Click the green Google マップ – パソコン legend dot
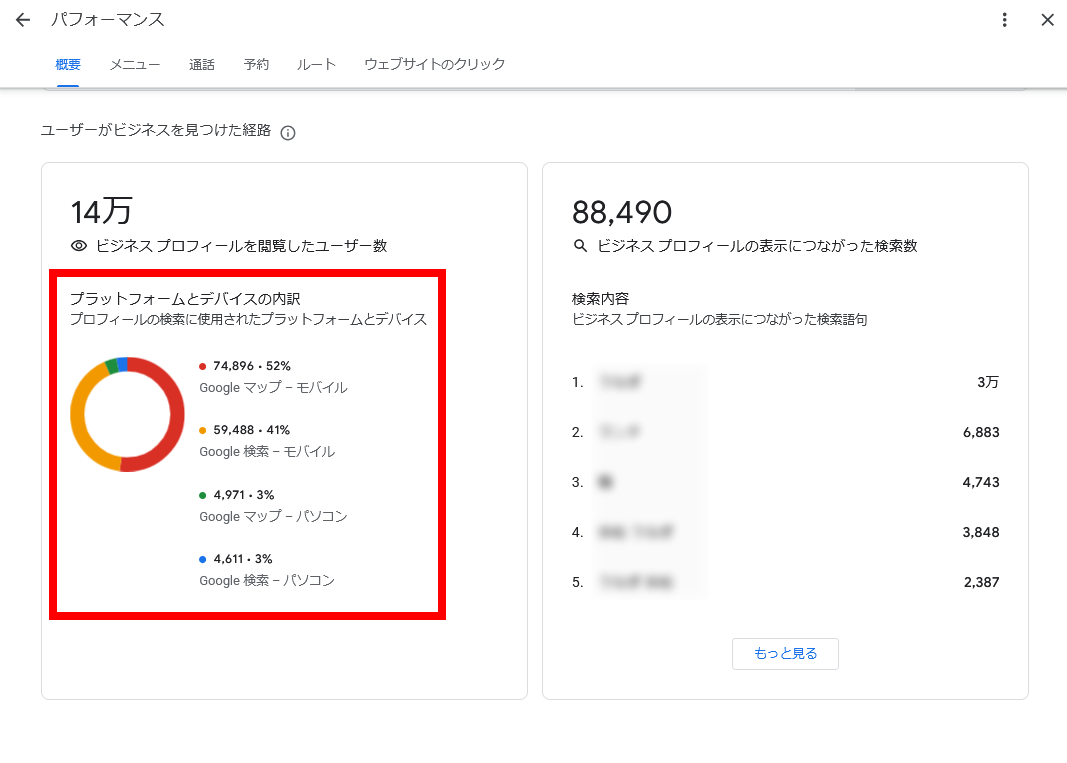Screen dimensions: 1067x763 coord(203,495)
